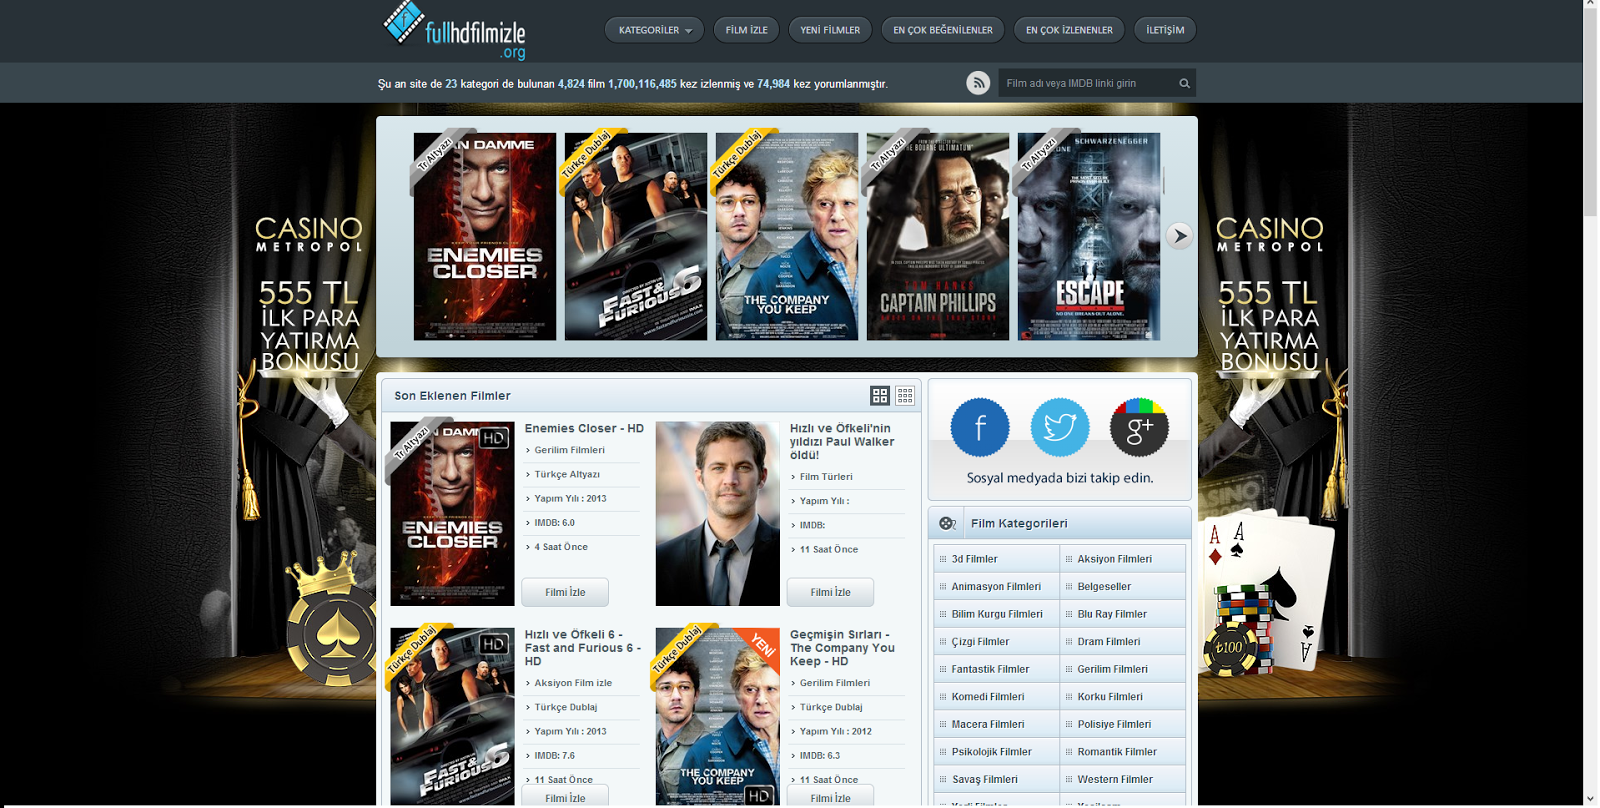The width and height of the screenshot is (1600, 808).
Task: Click Filmi İzle for Hızlı ve Öfkeli 6
Action: 565,797
